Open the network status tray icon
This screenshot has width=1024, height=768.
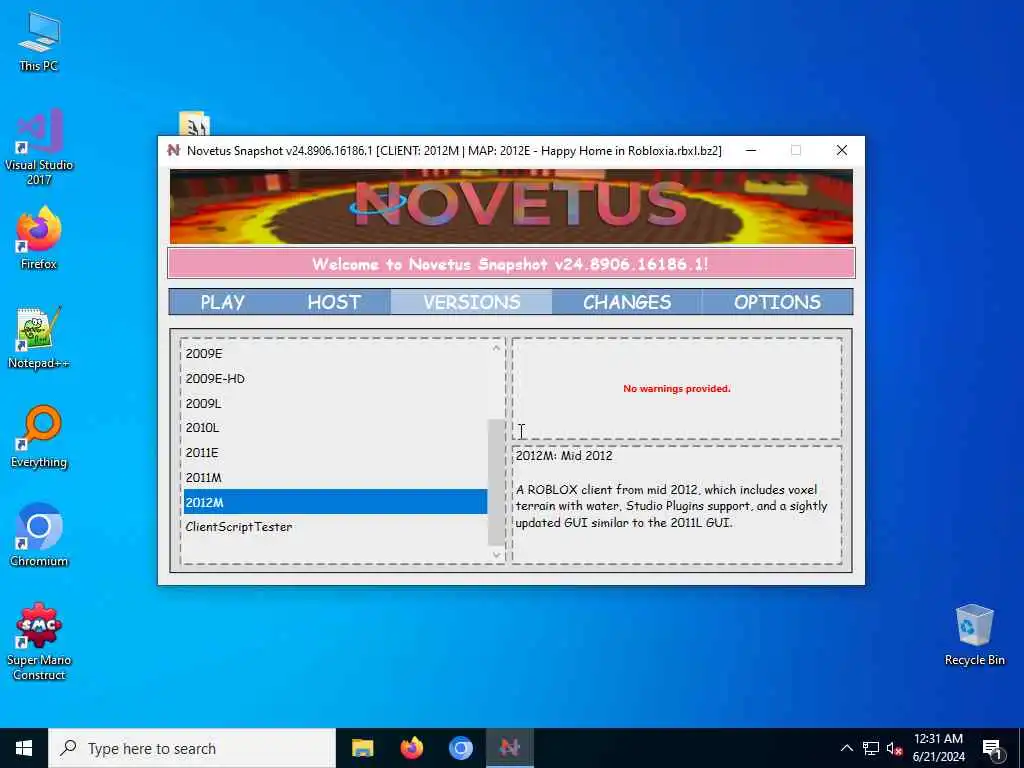pyautogui.click(x=871, y=748)
